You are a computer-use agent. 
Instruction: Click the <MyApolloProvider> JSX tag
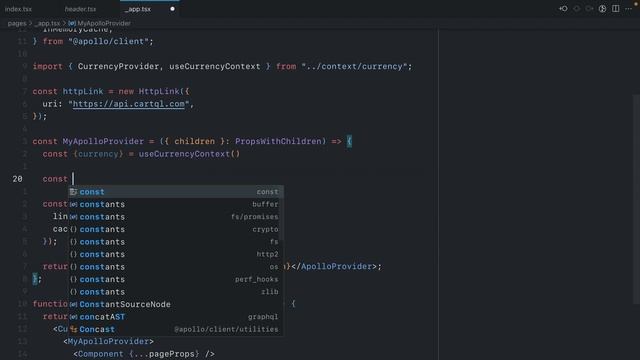(108, 341)
